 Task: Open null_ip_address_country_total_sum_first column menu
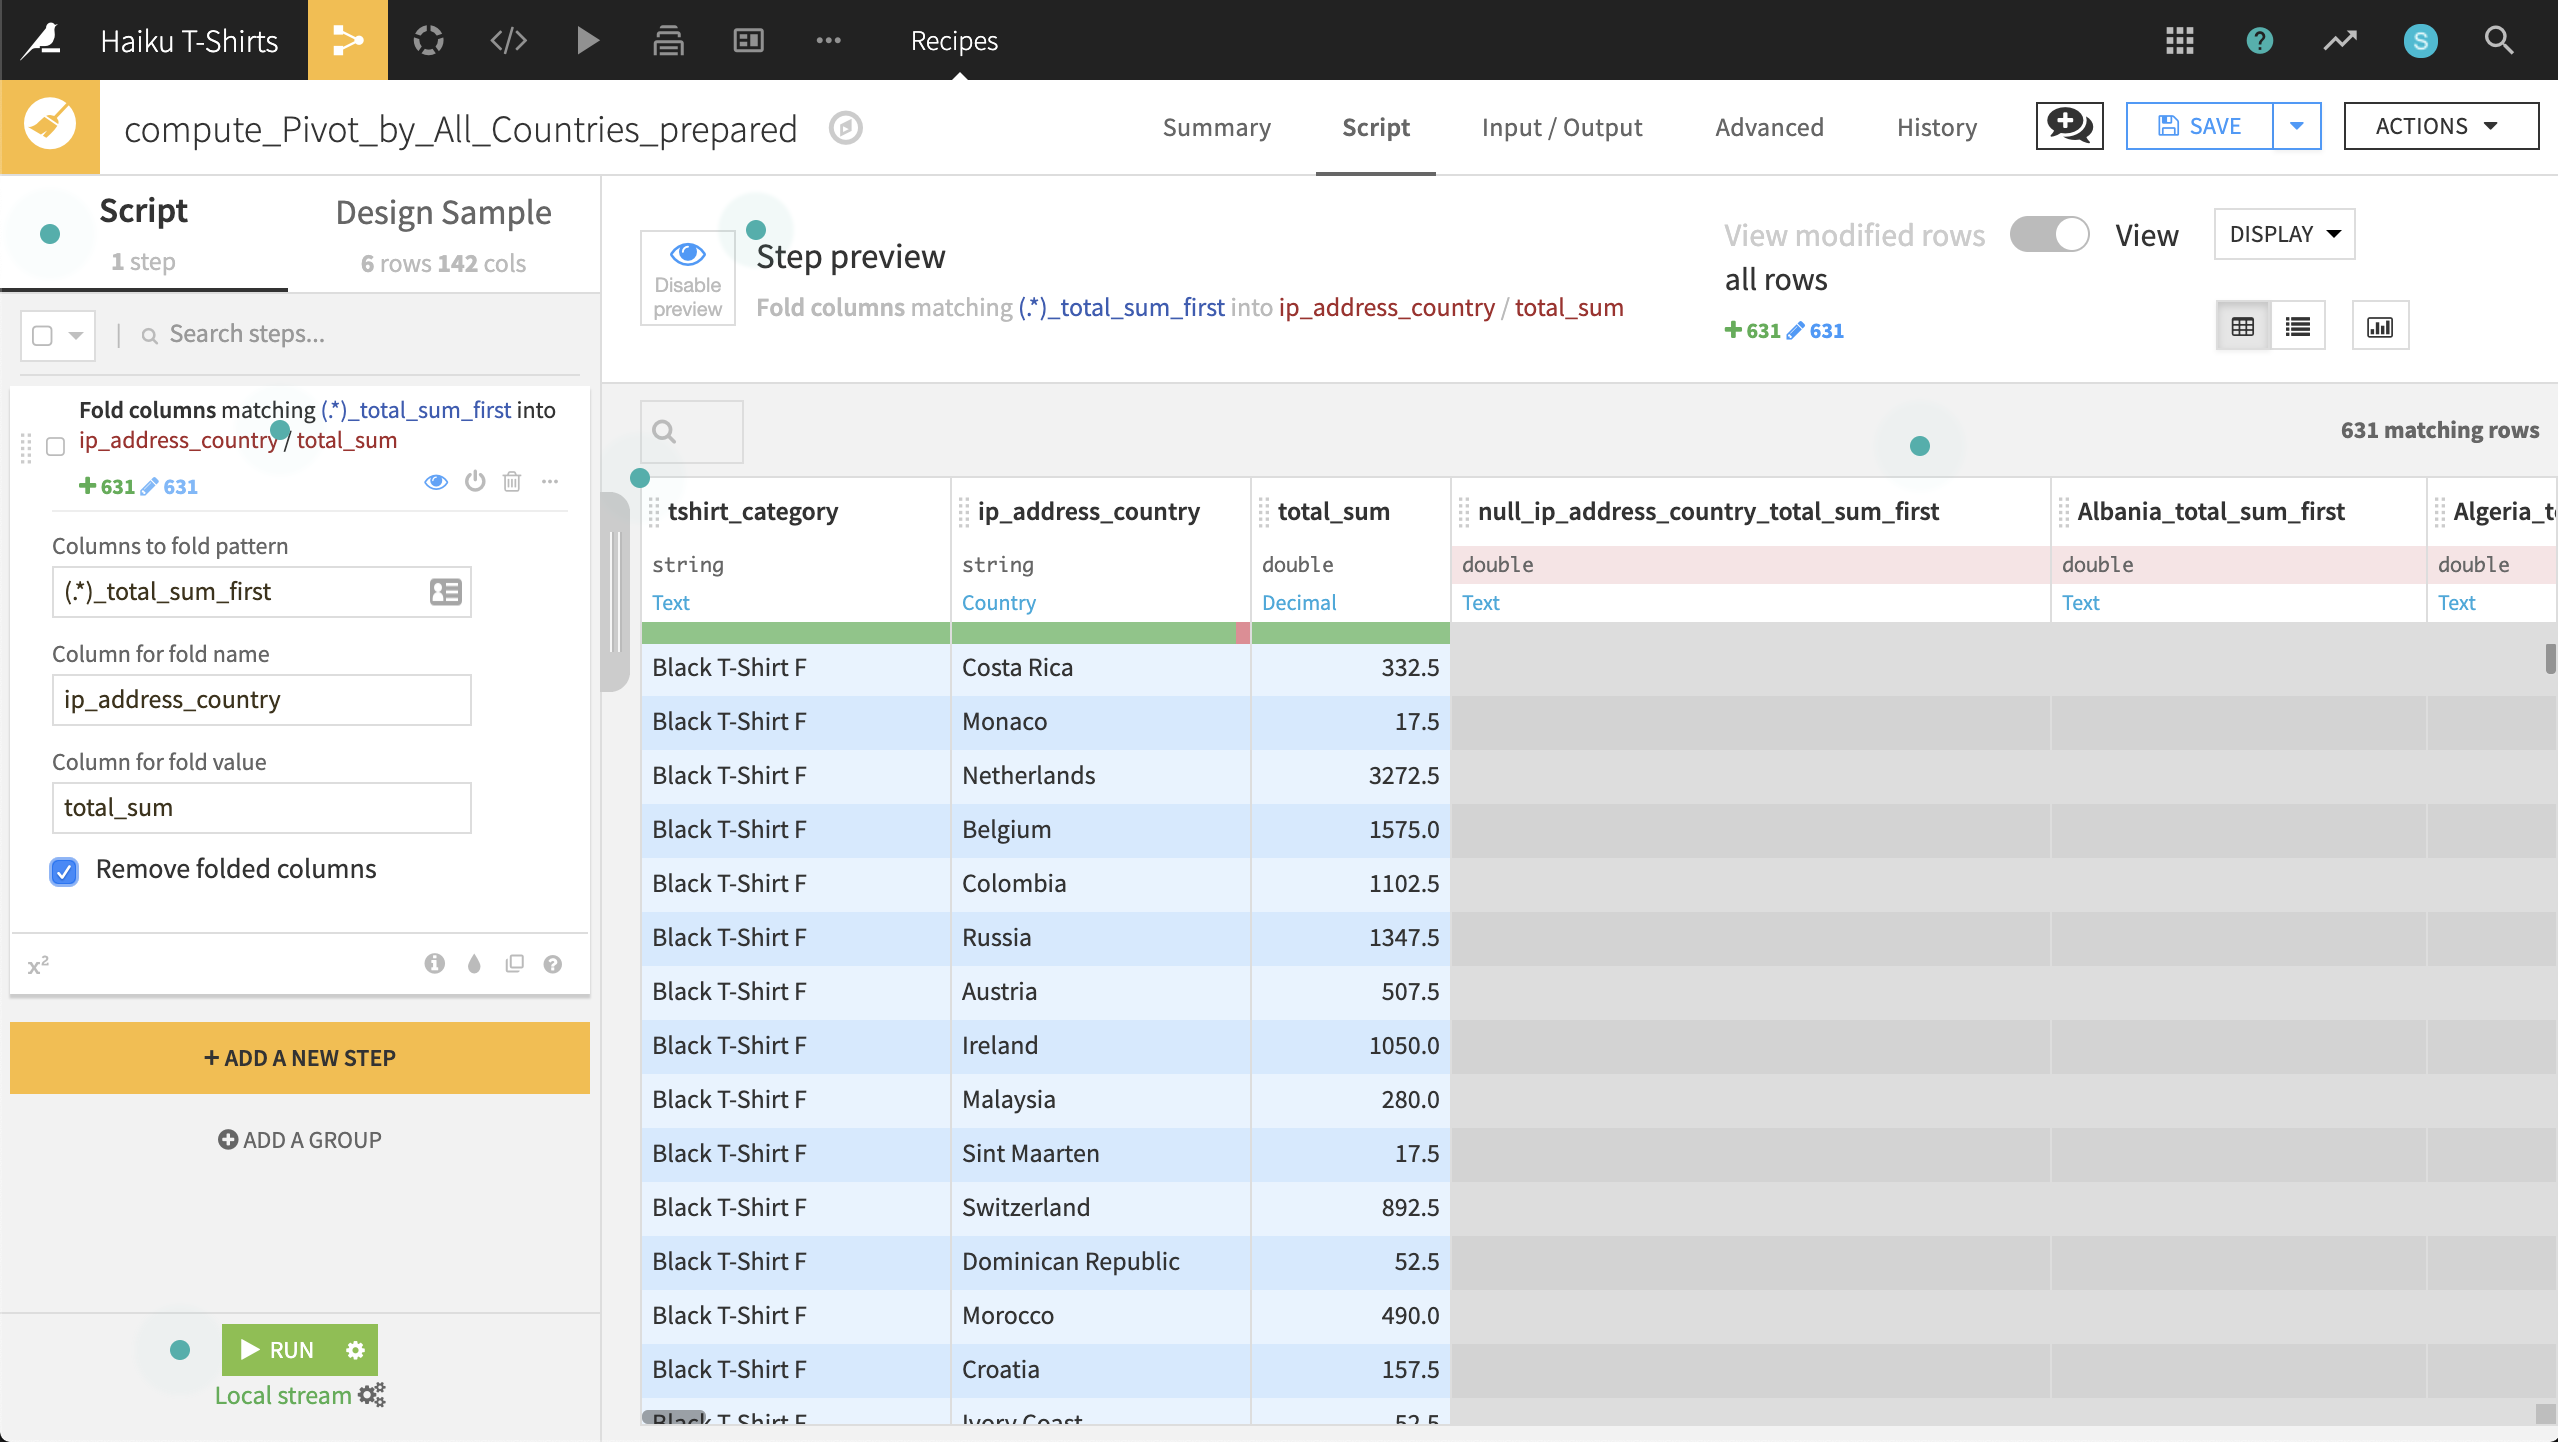1708,511
